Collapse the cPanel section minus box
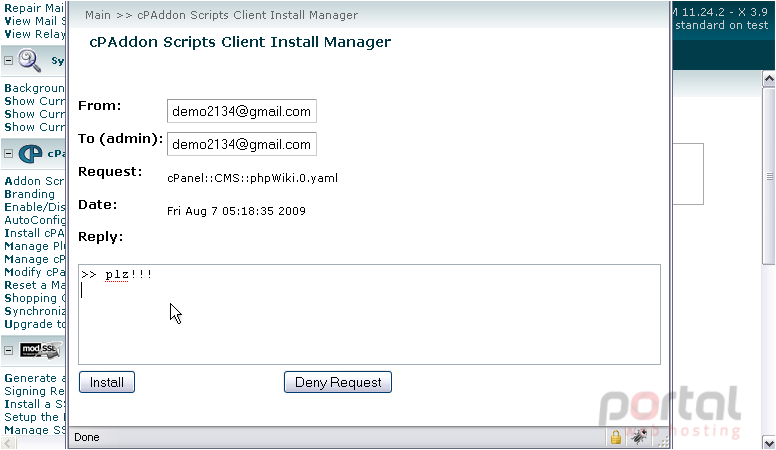 (x=8, y=153)
